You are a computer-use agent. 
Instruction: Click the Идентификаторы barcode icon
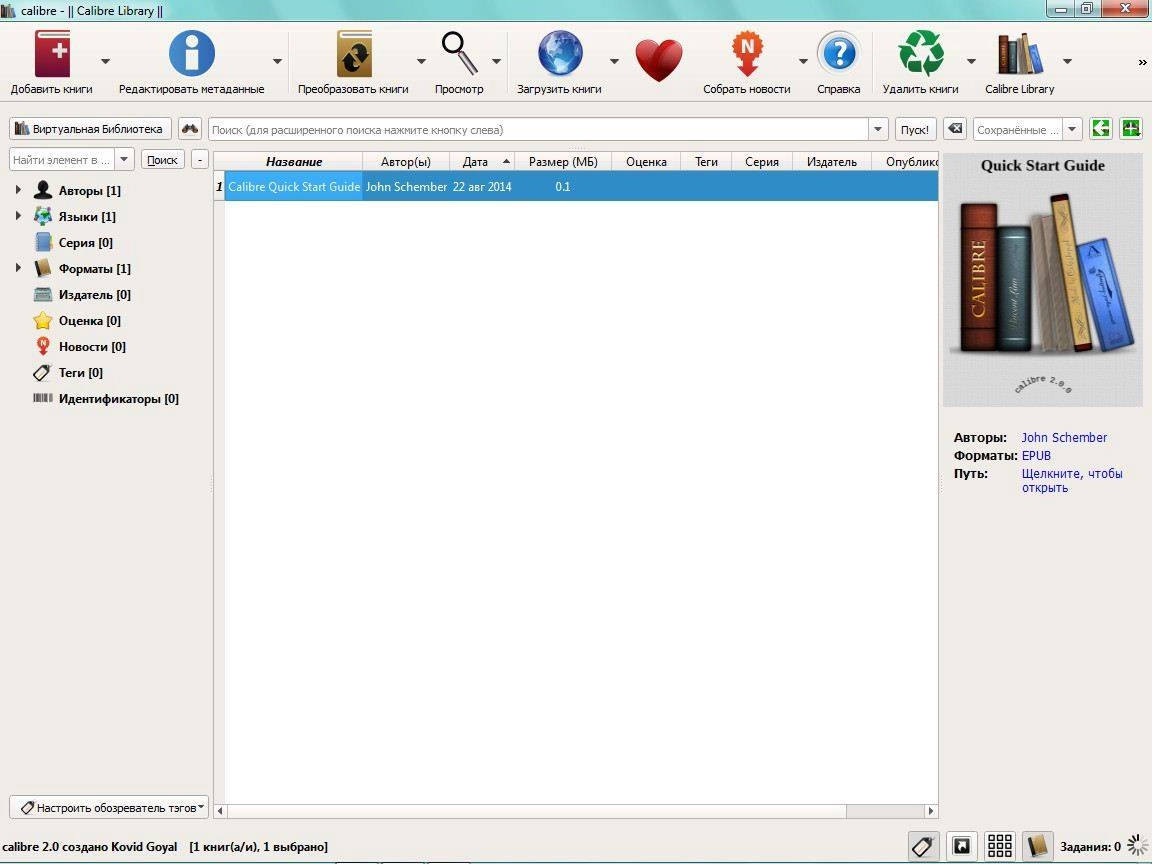click(43, 398)
